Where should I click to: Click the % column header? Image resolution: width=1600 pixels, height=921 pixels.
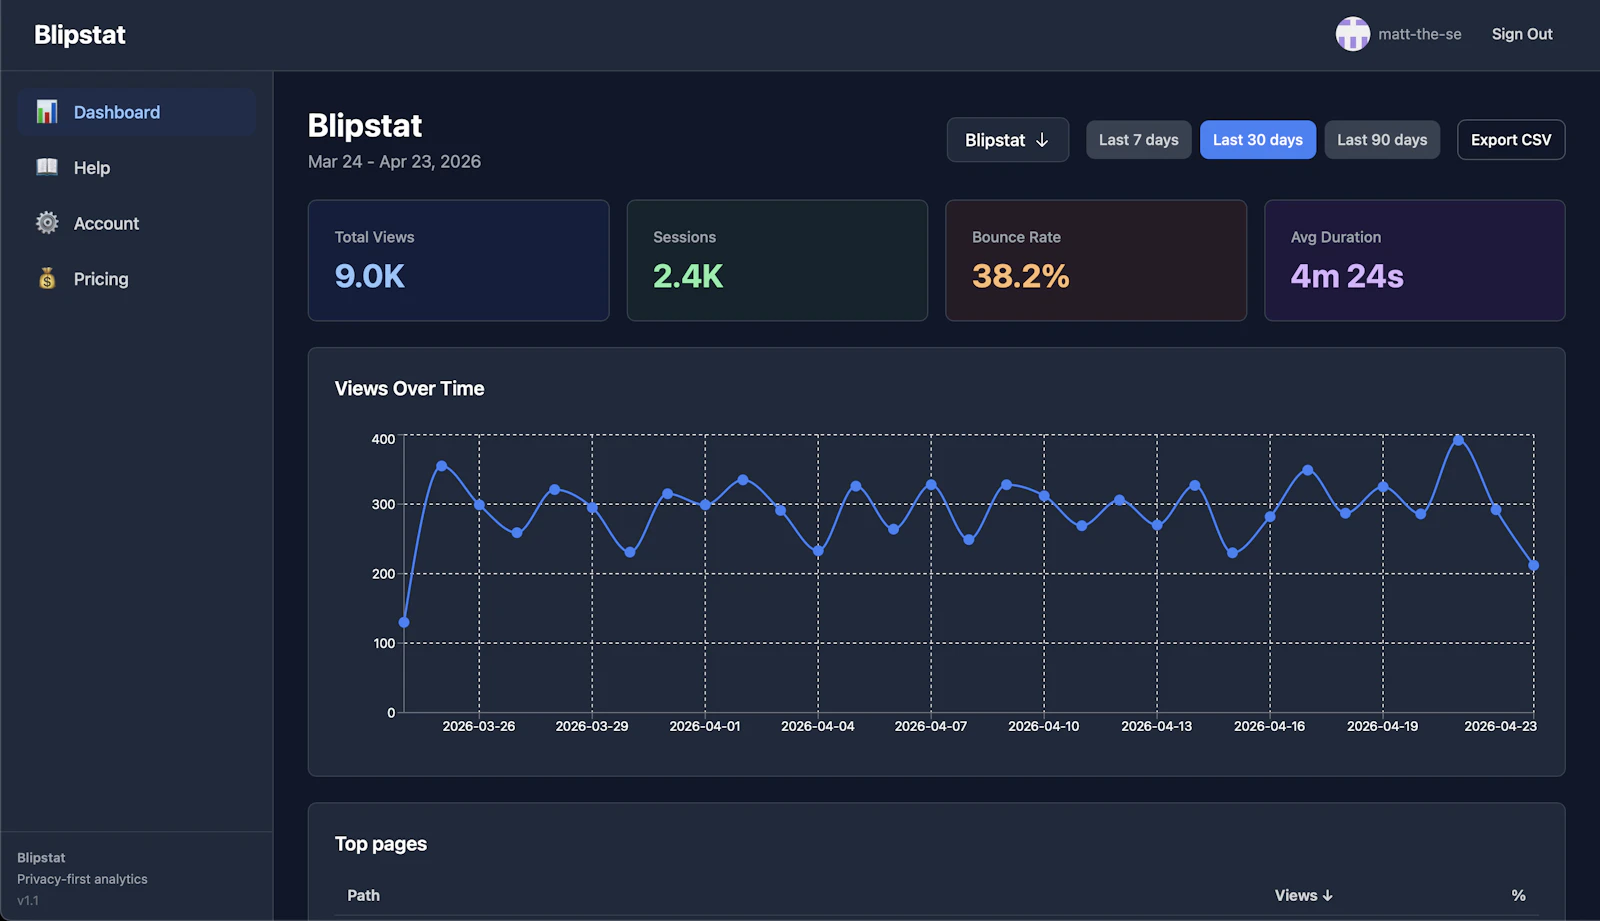point(1518,895)
